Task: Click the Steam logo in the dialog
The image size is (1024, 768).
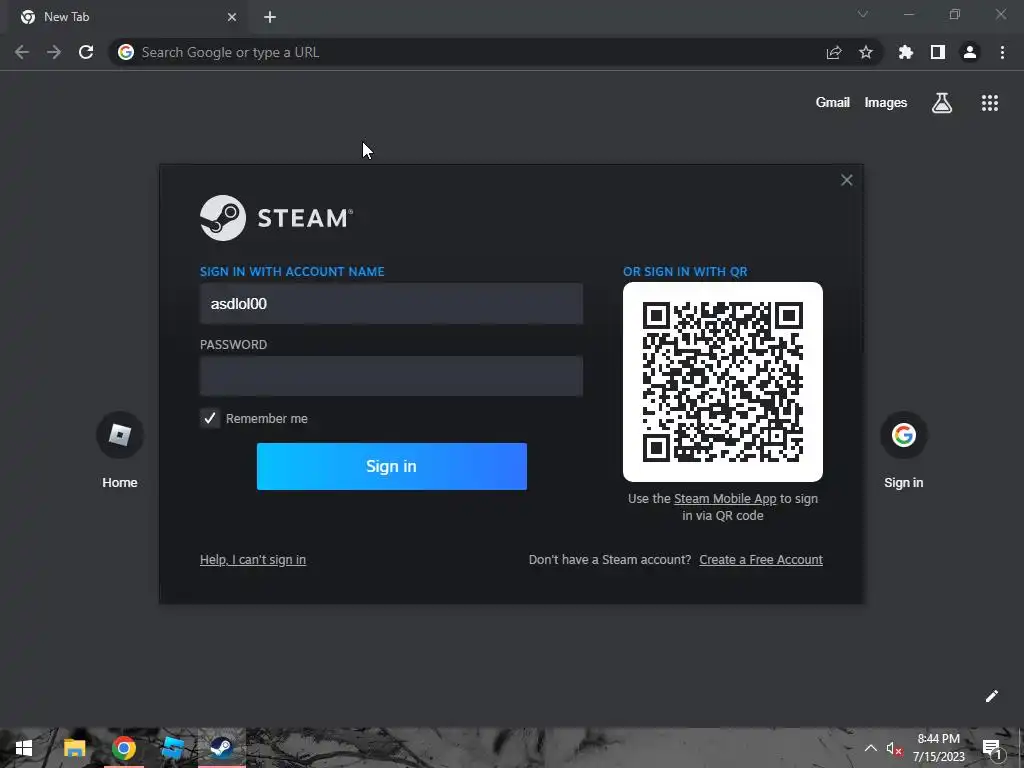Action: coord(276,218)
